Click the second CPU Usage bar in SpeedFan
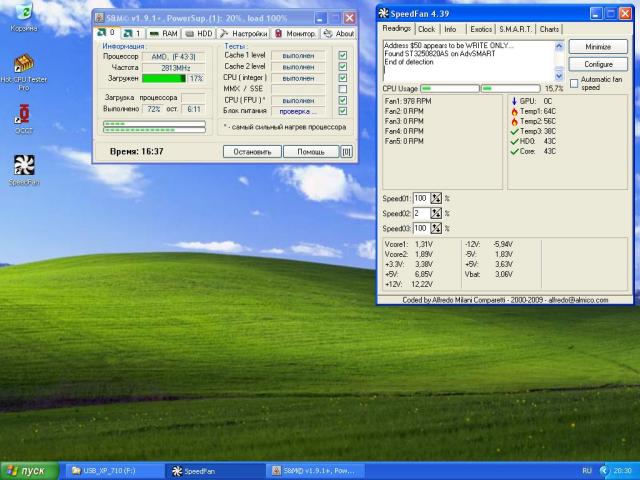 [x=511, y=89]
